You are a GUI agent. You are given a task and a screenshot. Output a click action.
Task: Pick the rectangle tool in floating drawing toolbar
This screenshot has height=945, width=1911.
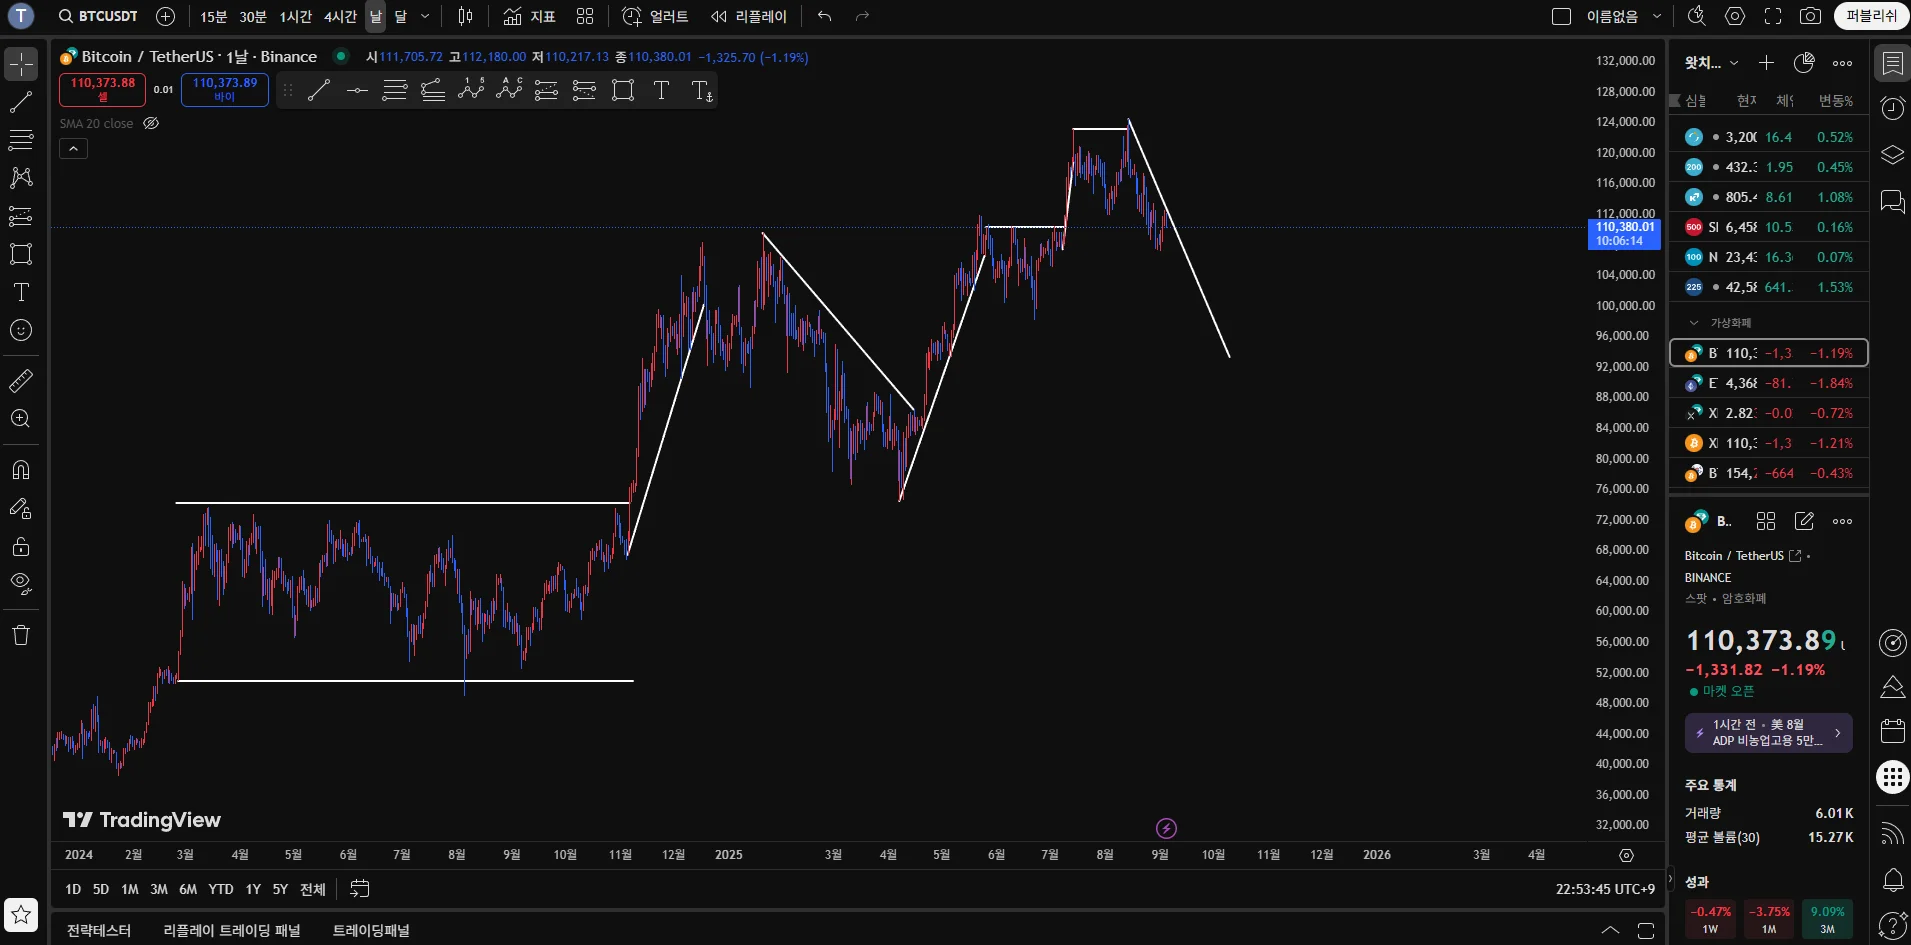click(x=623, y=91)
